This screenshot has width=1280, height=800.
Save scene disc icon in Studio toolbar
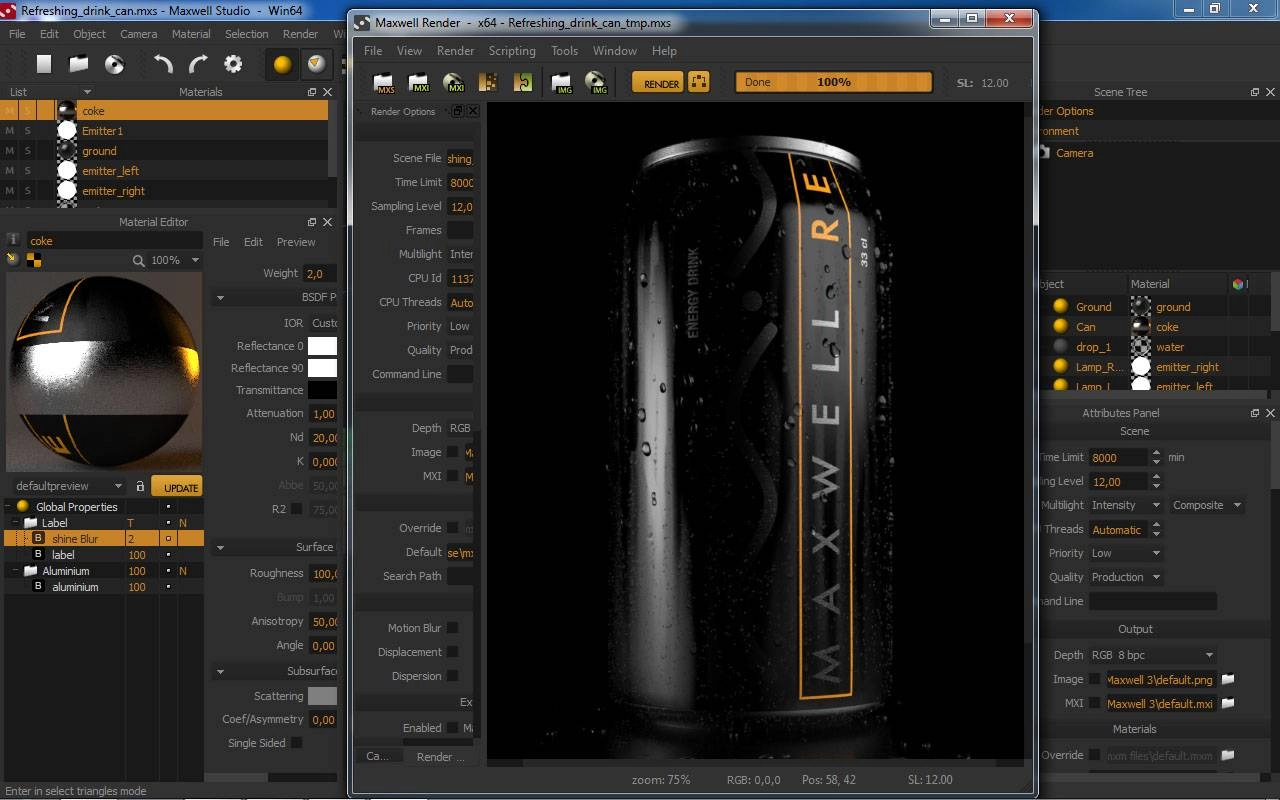point(115,64)
